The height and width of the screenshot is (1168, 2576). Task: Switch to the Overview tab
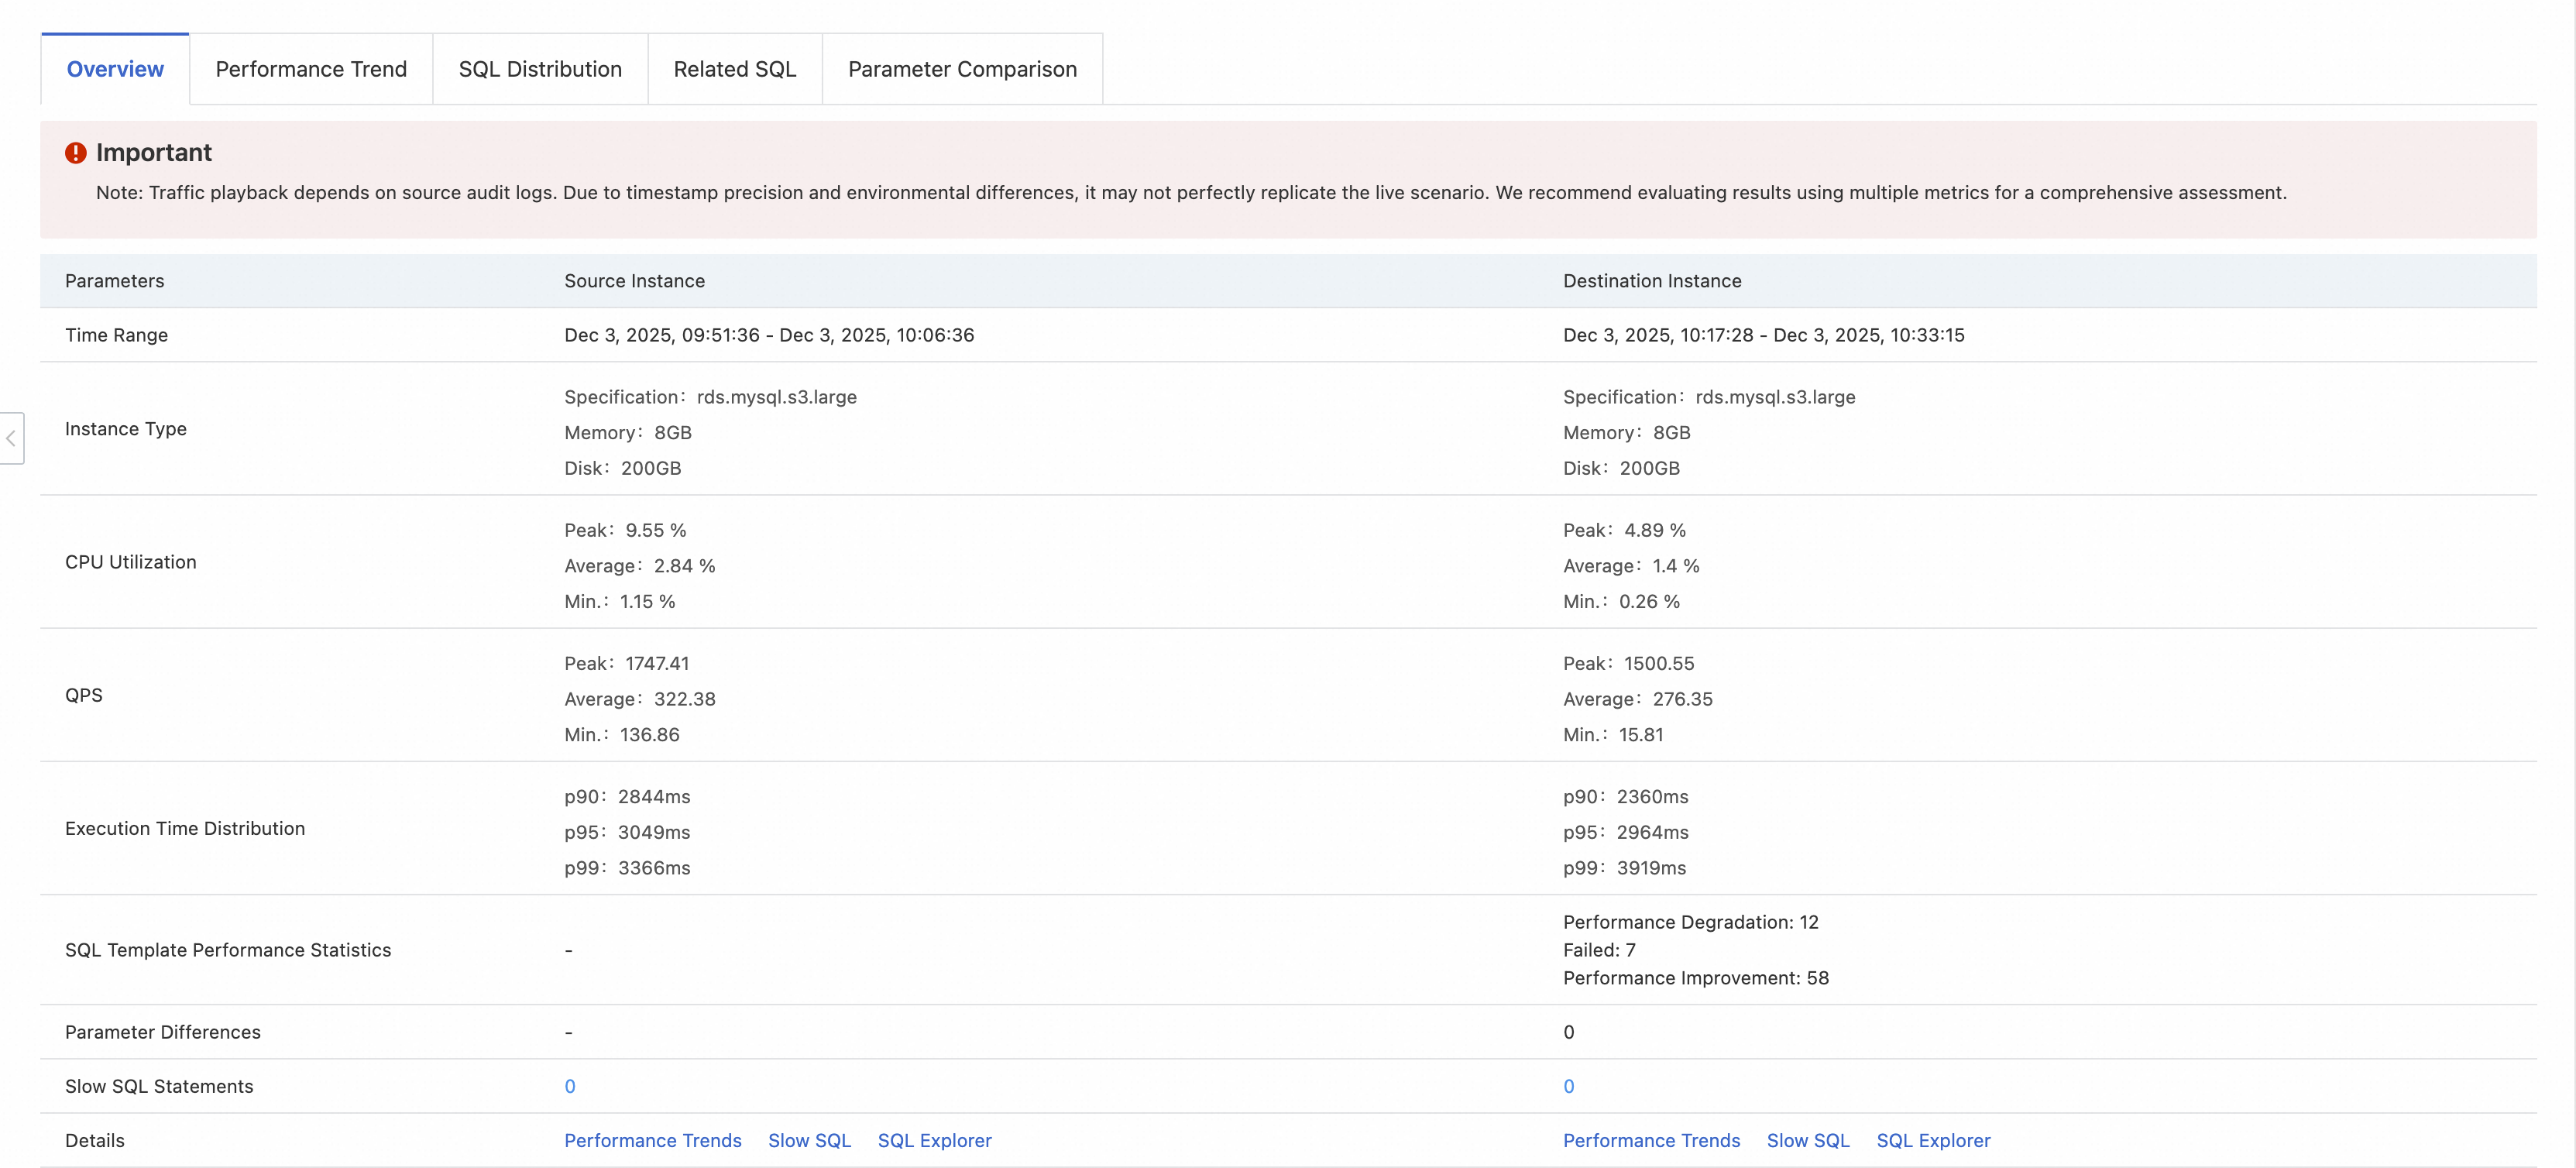[x=115, y=69]
